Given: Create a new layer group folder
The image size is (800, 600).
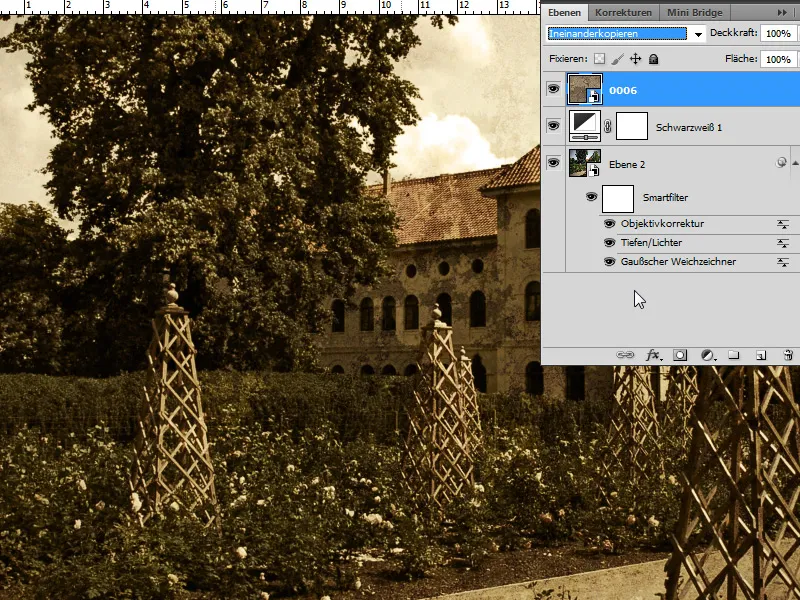Looking at the screenshot, I should (734, 355).
